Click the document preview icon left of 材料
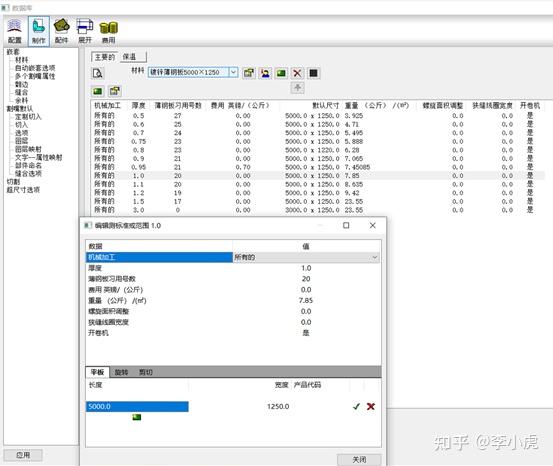553x466 pixels. (x=98, y=73)
